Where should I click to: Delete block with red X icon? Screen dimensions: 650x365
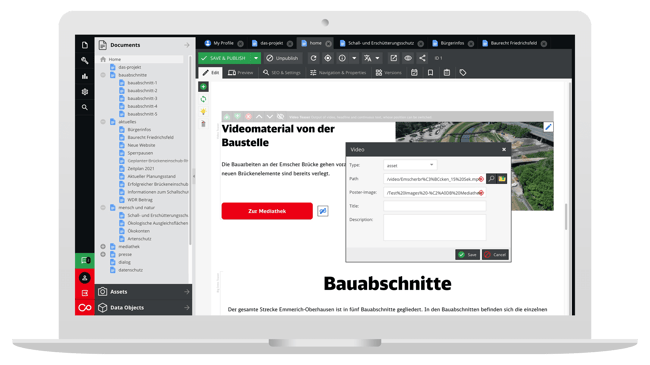(x=248, y=117)
